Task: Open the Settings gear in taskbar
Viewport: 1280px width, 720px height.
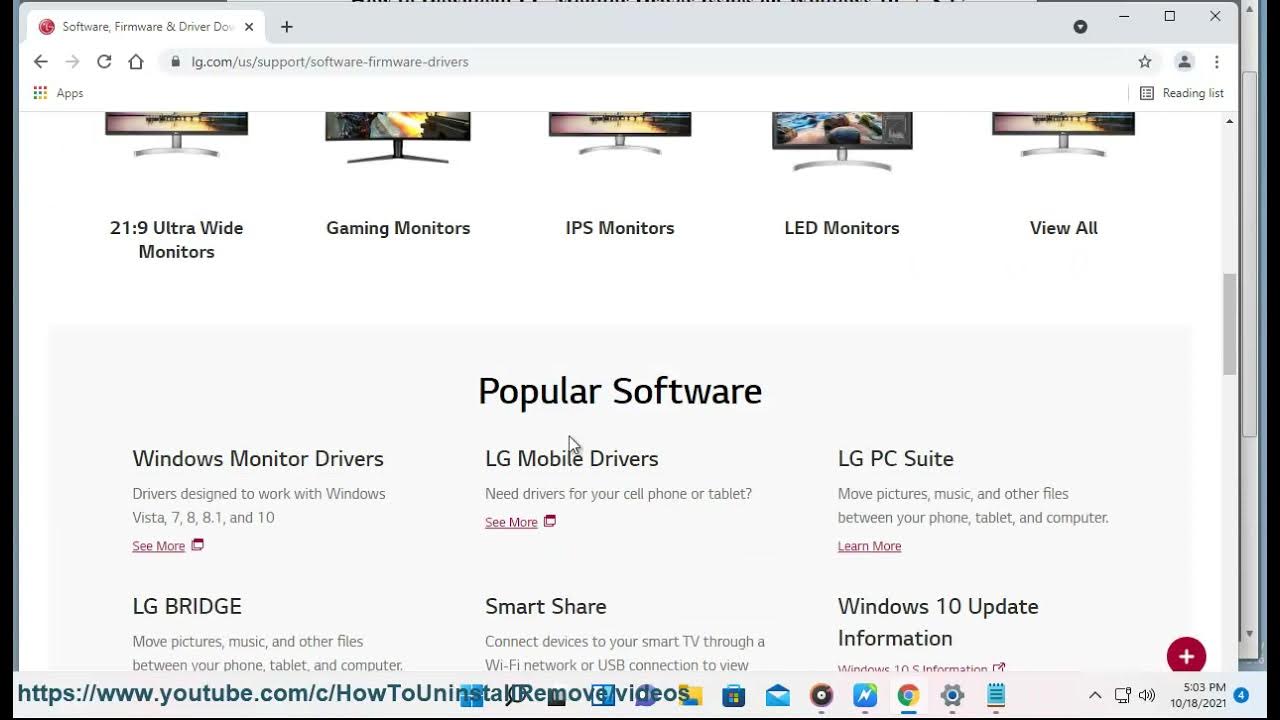Action: (x=952, y=695)
